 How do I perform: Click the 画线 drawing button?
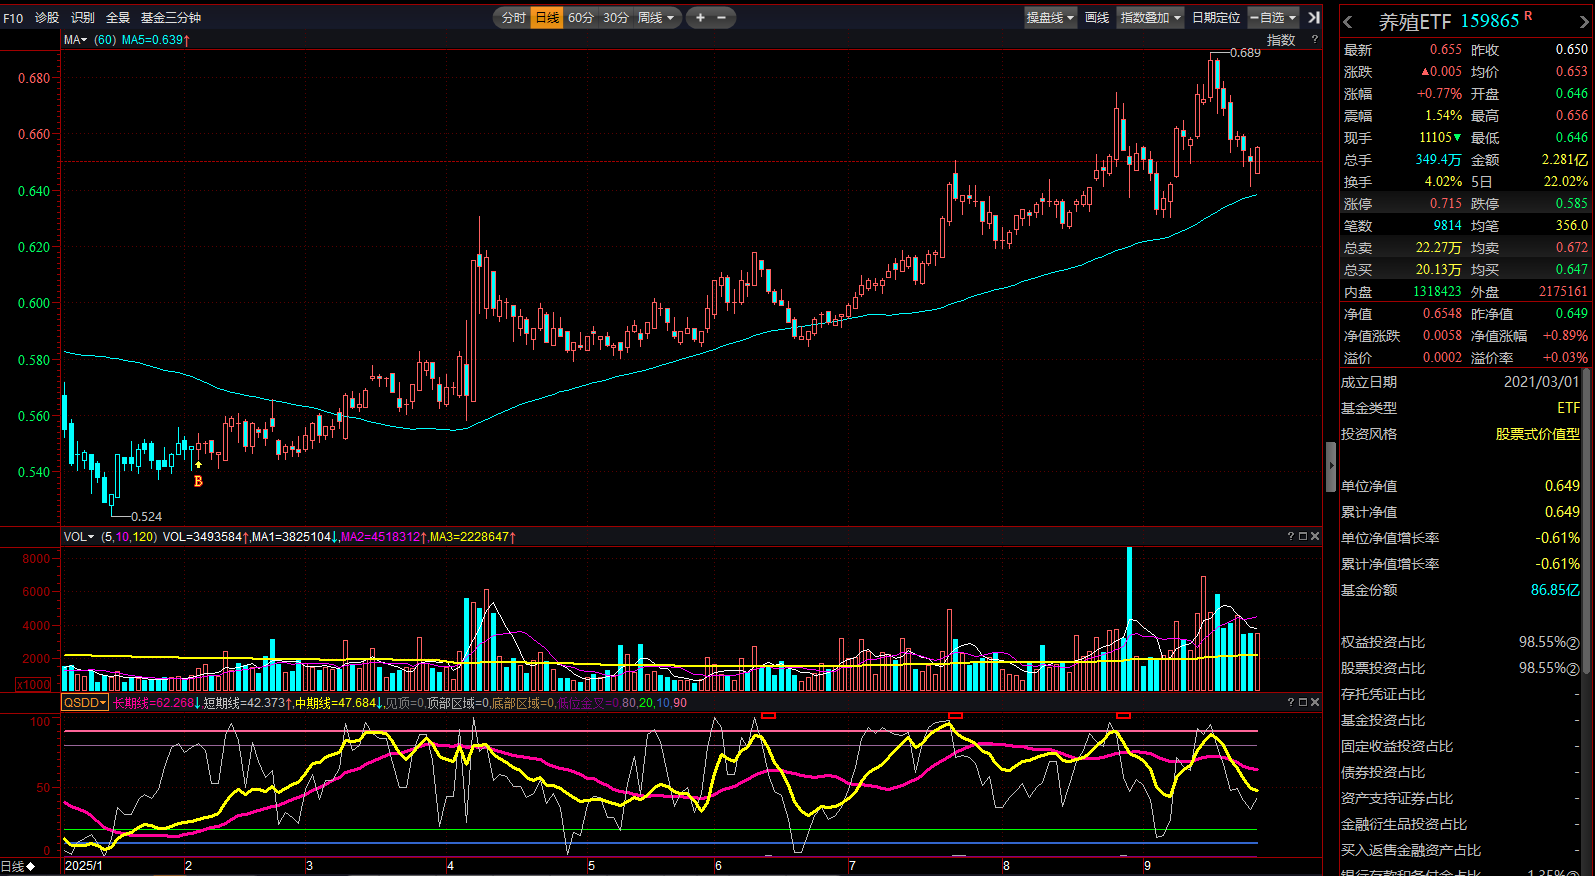tap(1097, 18)
